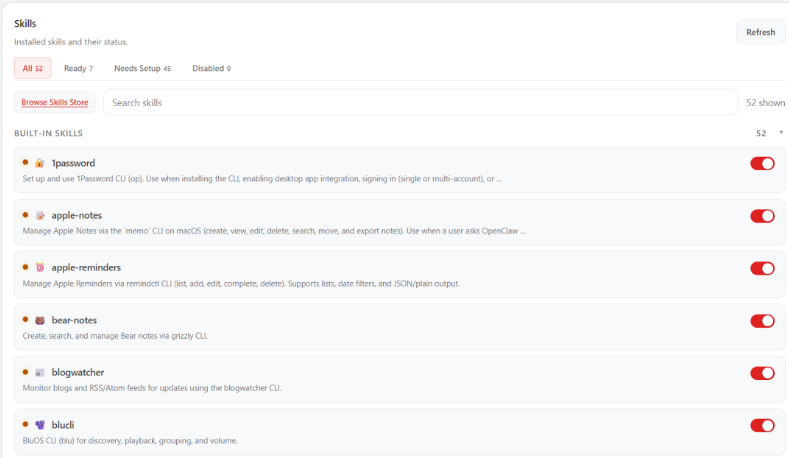Screen dimensions: 789x459
Task: Click the bear-notes skill name
Action: pyautogui.click(x=74, y=320)
